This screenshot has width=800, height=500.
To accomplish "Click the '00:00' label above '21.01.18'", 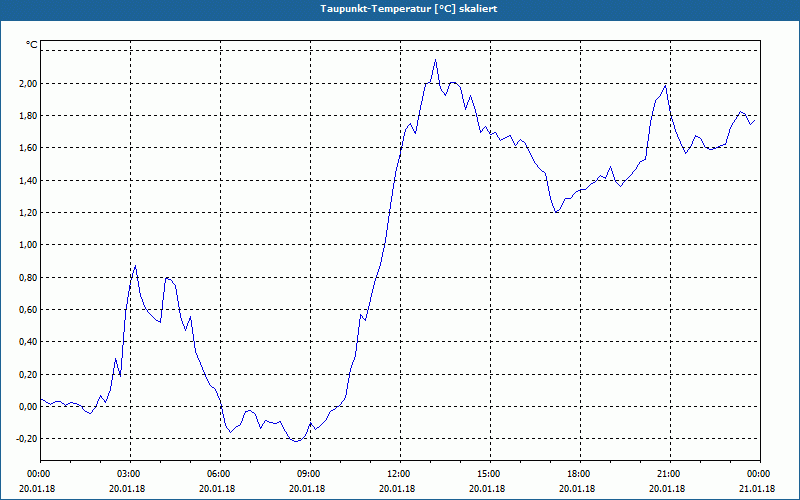I will click(760, 474).
